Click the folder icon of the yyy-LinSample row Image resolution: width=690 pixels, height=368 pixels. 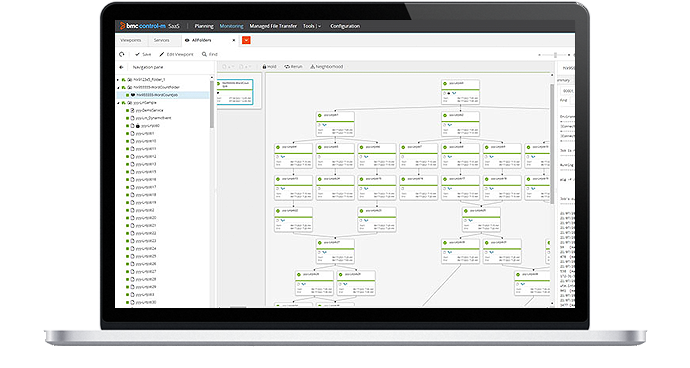point(129,103)
